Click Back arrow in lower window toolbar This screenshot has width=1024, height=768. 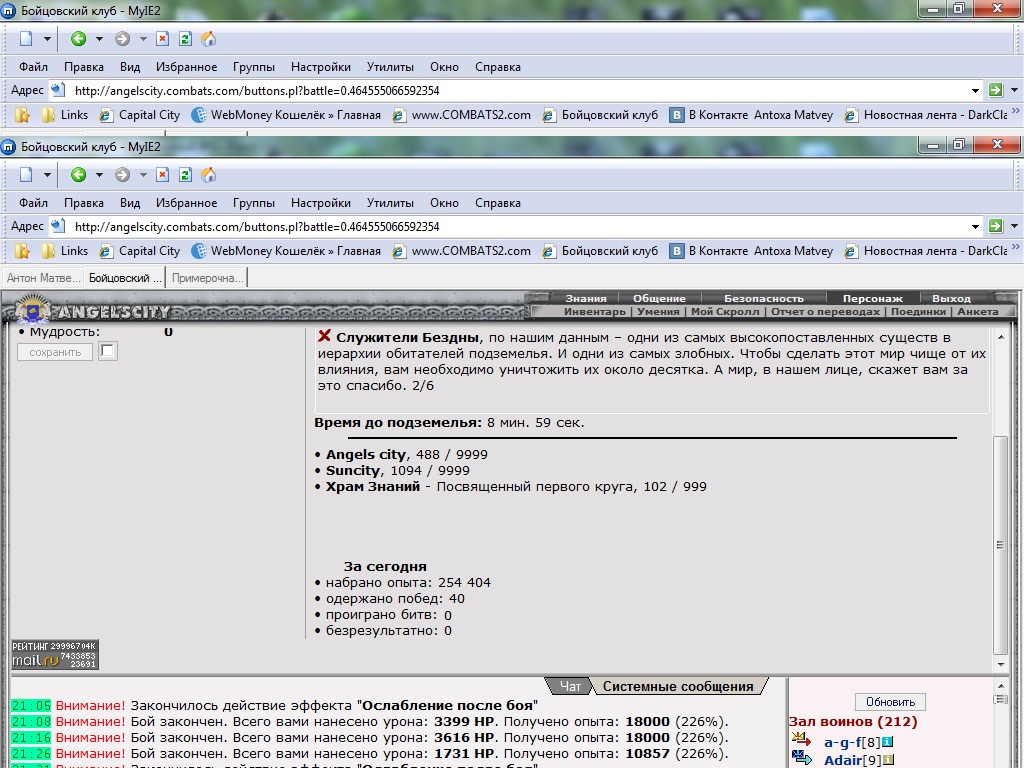pos(78,175)
